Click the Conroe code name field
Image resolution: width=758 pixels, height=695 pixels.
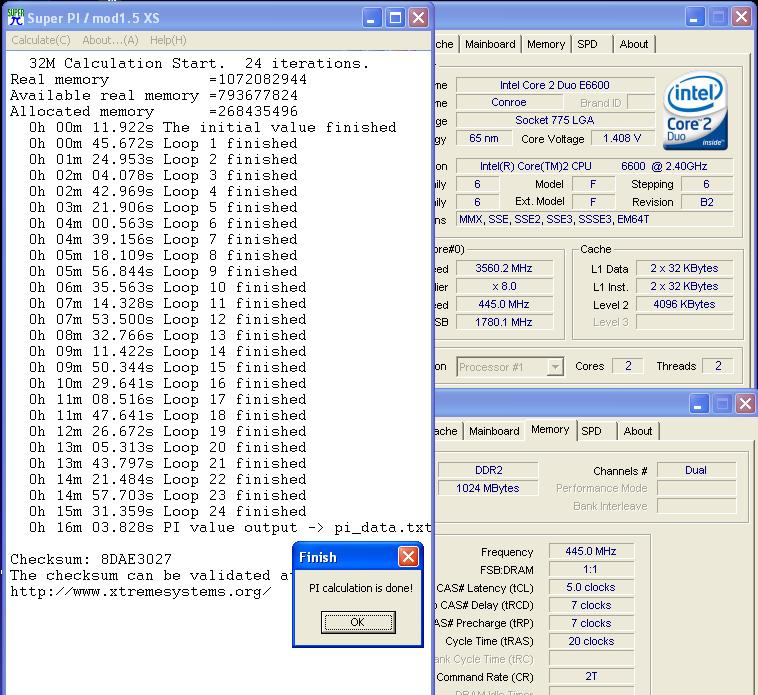pyautogui.click(x=509, y=102)
